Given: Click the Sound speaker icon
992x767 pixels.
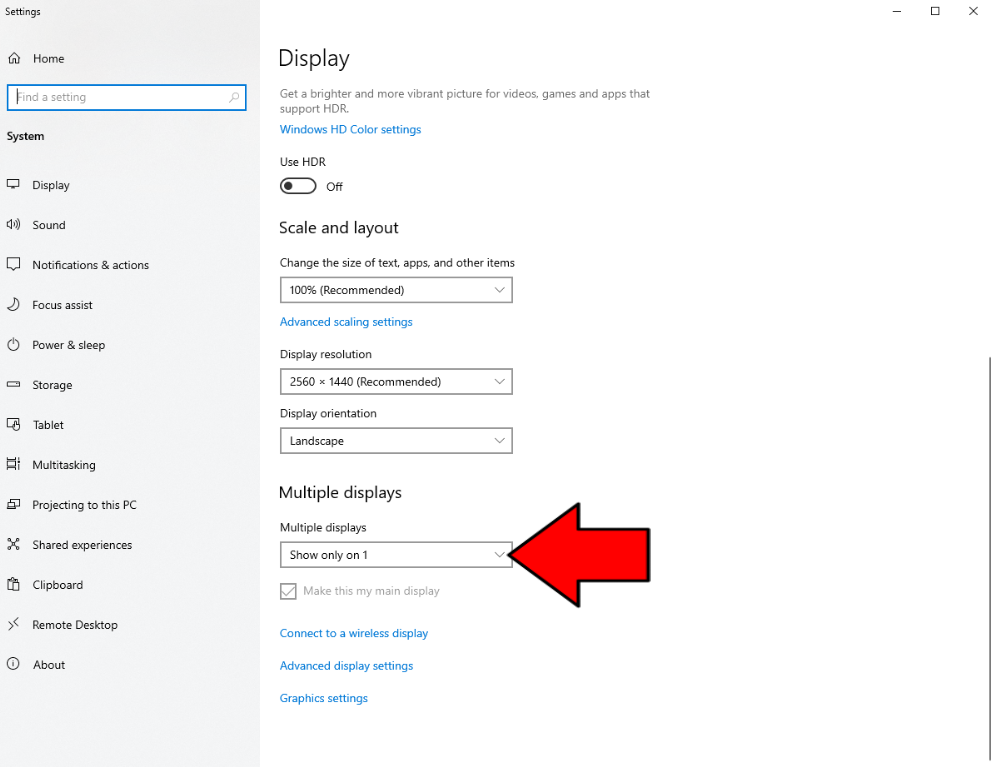Looking at the screenshot, I should point(13,224).
